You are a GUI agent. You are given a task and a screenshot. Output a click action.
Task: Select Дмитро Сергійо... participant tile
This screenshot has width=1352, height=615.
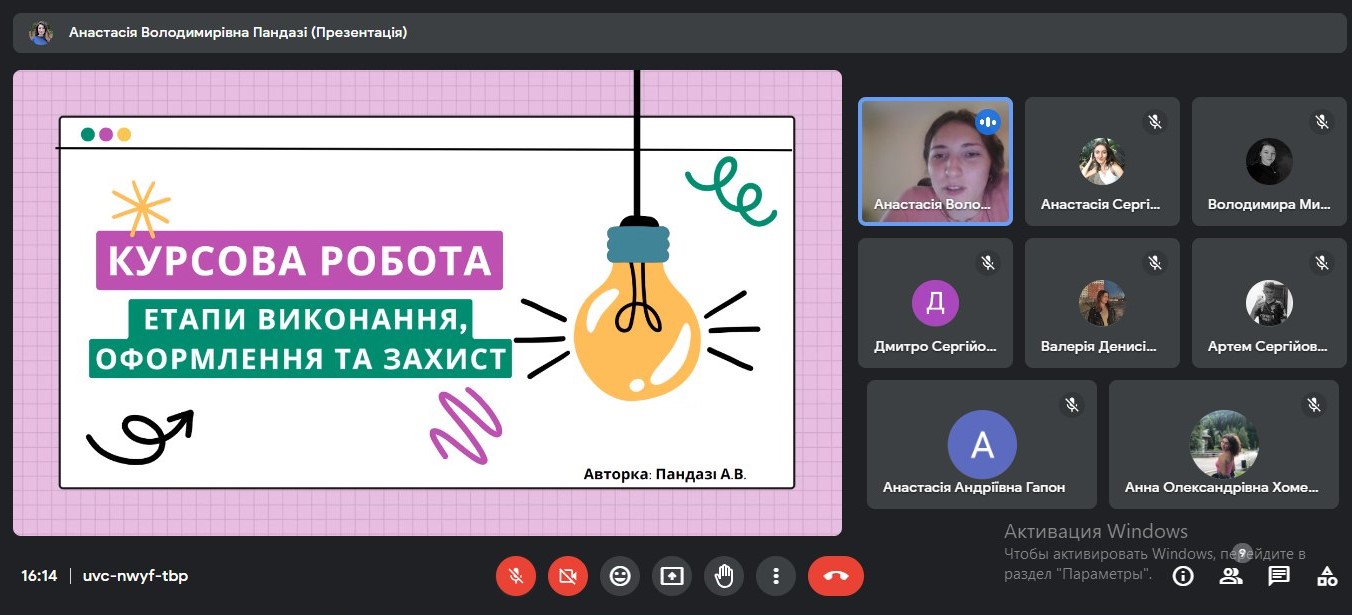pos(935,303)
